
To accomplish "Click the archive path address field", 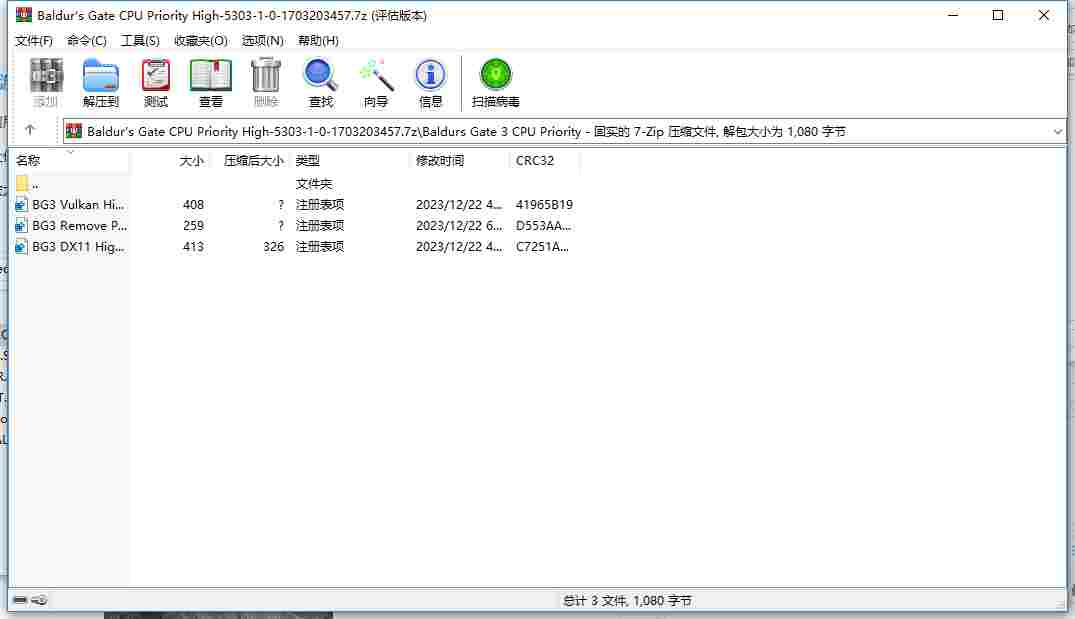I will coord(564,132).
